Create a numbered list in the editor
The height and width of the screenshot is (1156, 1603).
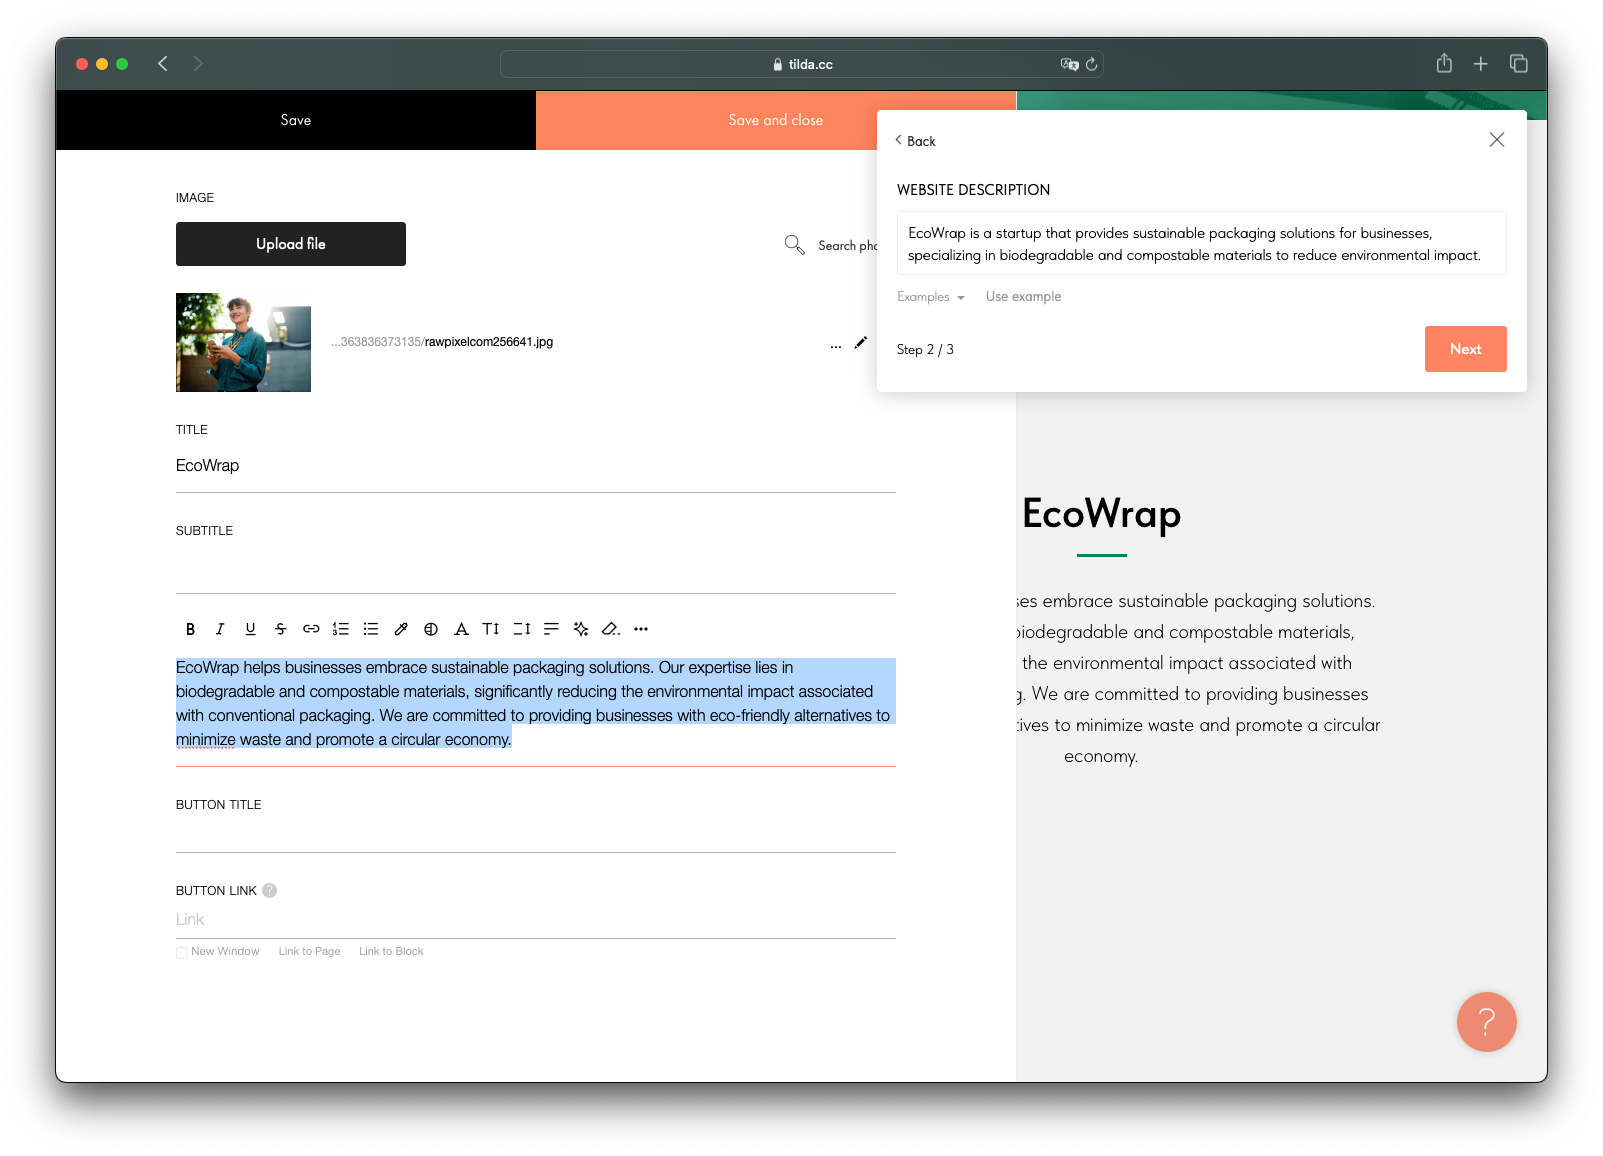[341, 629]
